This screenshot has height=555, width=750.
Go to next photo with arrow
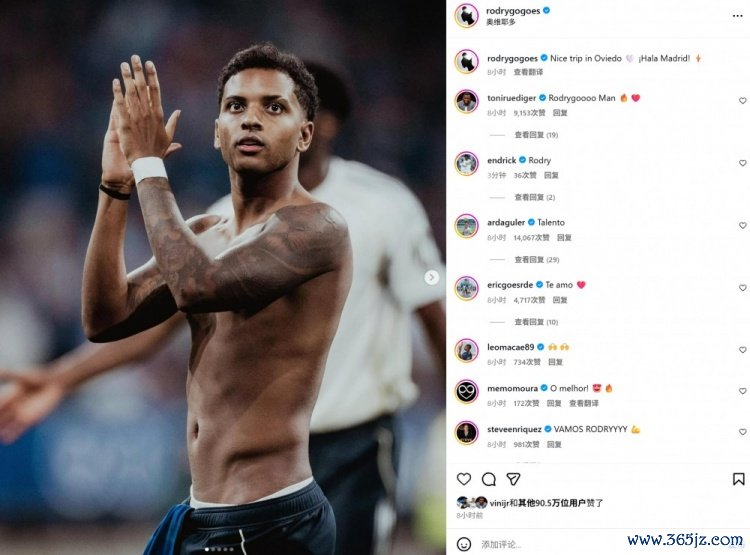431,277
